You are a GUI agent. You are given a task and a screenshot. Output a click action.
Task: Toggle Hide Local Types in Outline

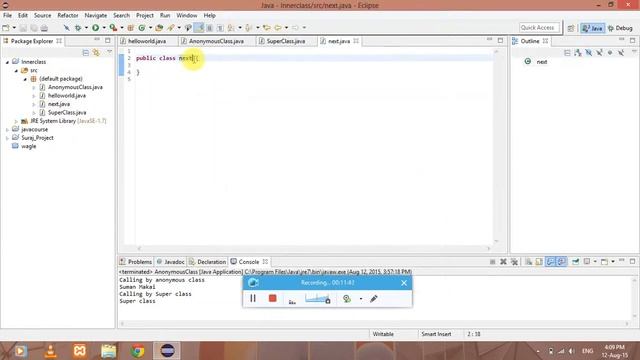(x=620, y=53)
